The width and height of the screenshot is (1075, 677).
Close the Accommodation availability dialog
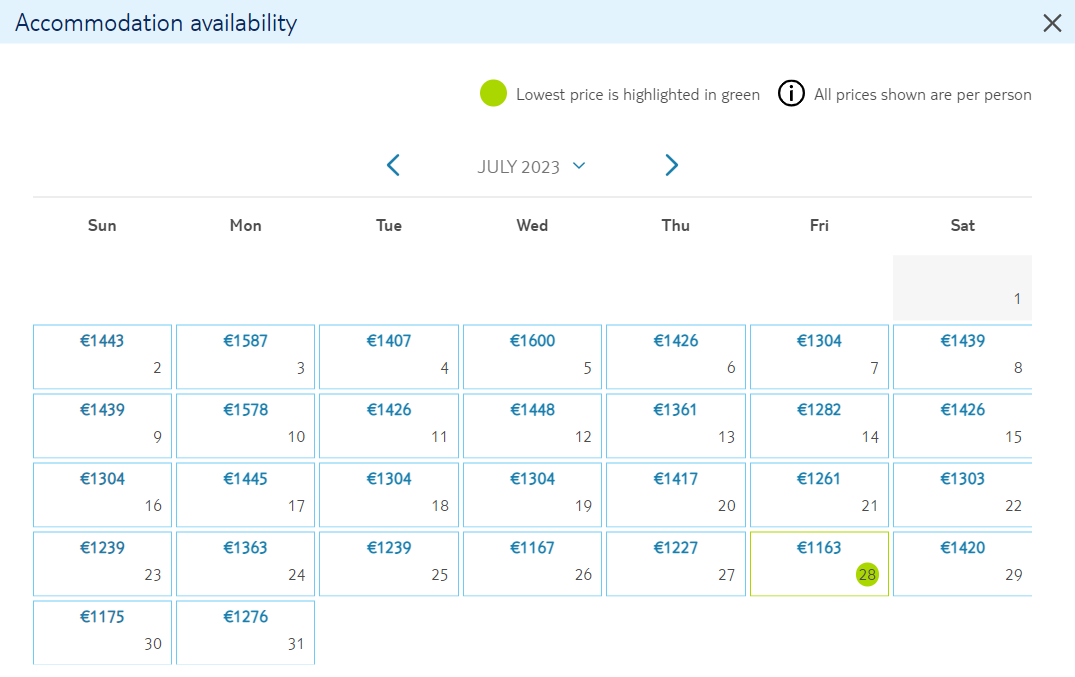tap(1052, 23)
